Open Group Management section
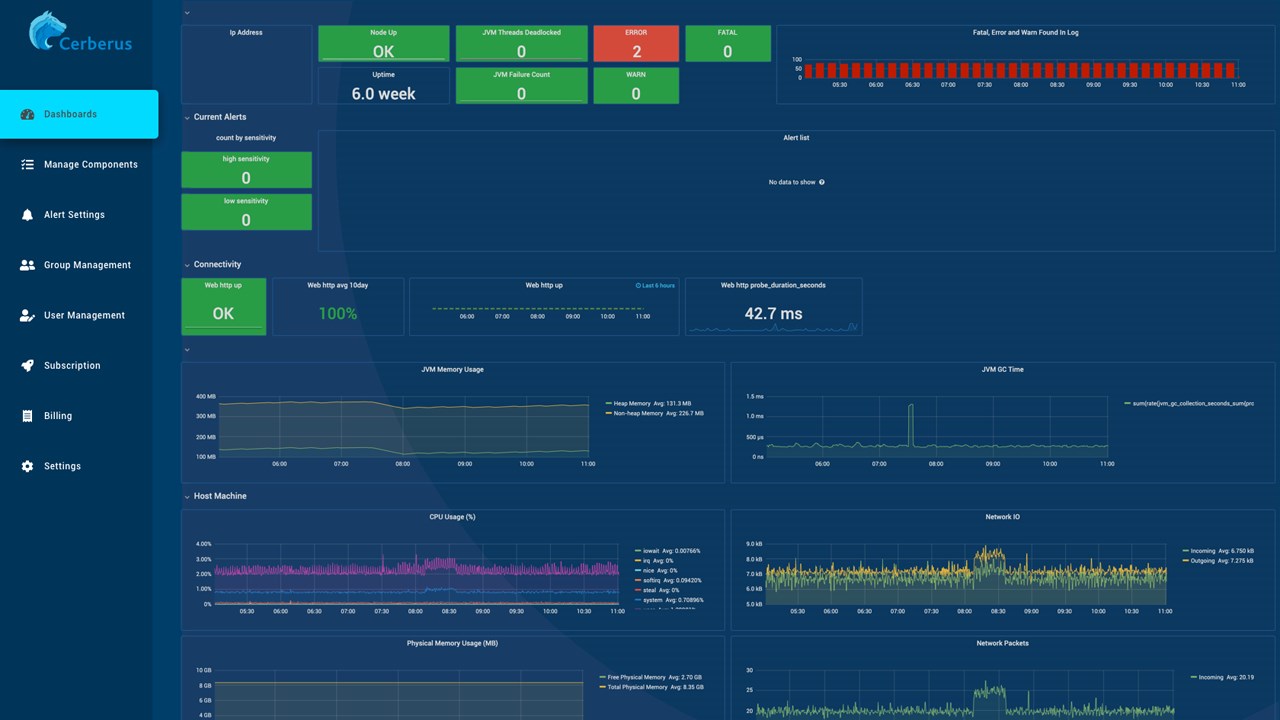Viewport: 1280px width, 720px height. (79, 265)
